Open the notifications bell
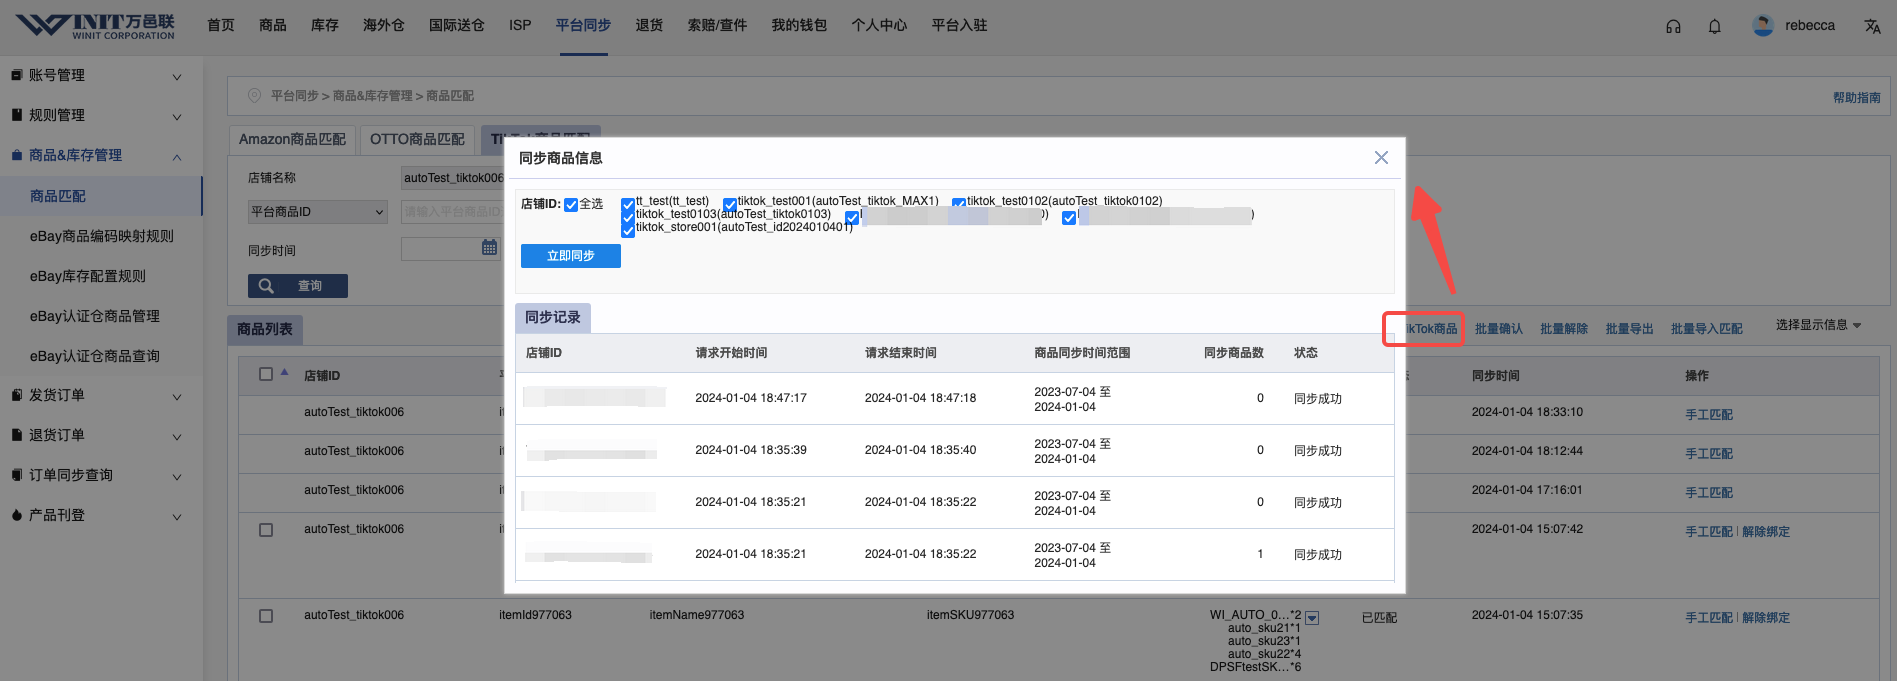1897x681 pixels. pyautogui.click(x=1714, y=26)
